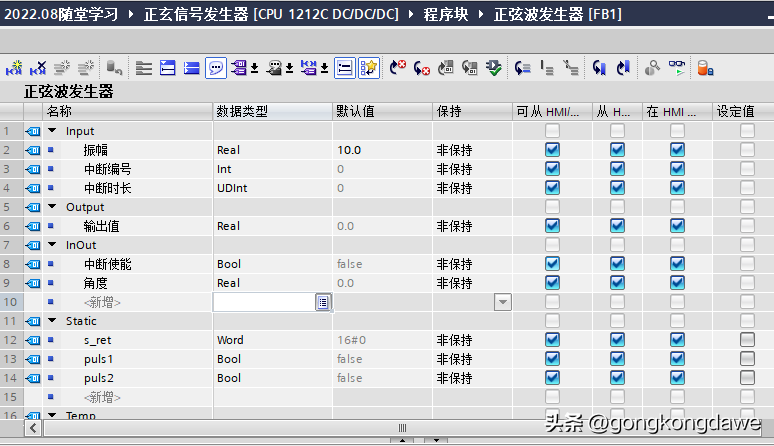Uncheck HMI accessible checkbox for 振幅 row
The width and height of the screenshot is (774, 446).
(552, 150)
